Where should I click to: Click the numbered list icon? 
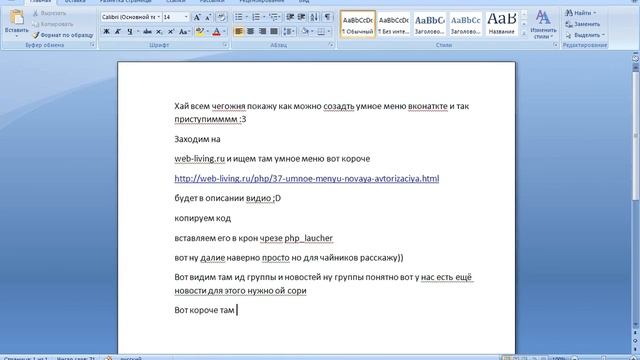256,17
